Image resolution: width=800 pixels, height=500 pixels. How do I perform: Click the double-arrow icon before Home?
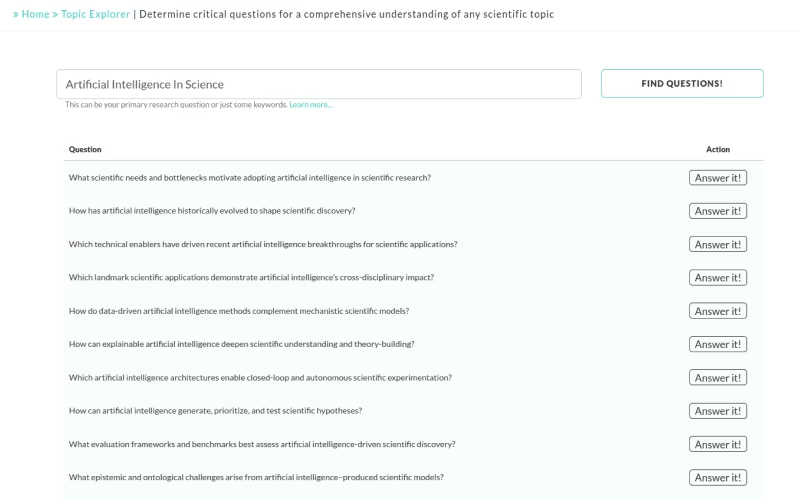(16, 14)
